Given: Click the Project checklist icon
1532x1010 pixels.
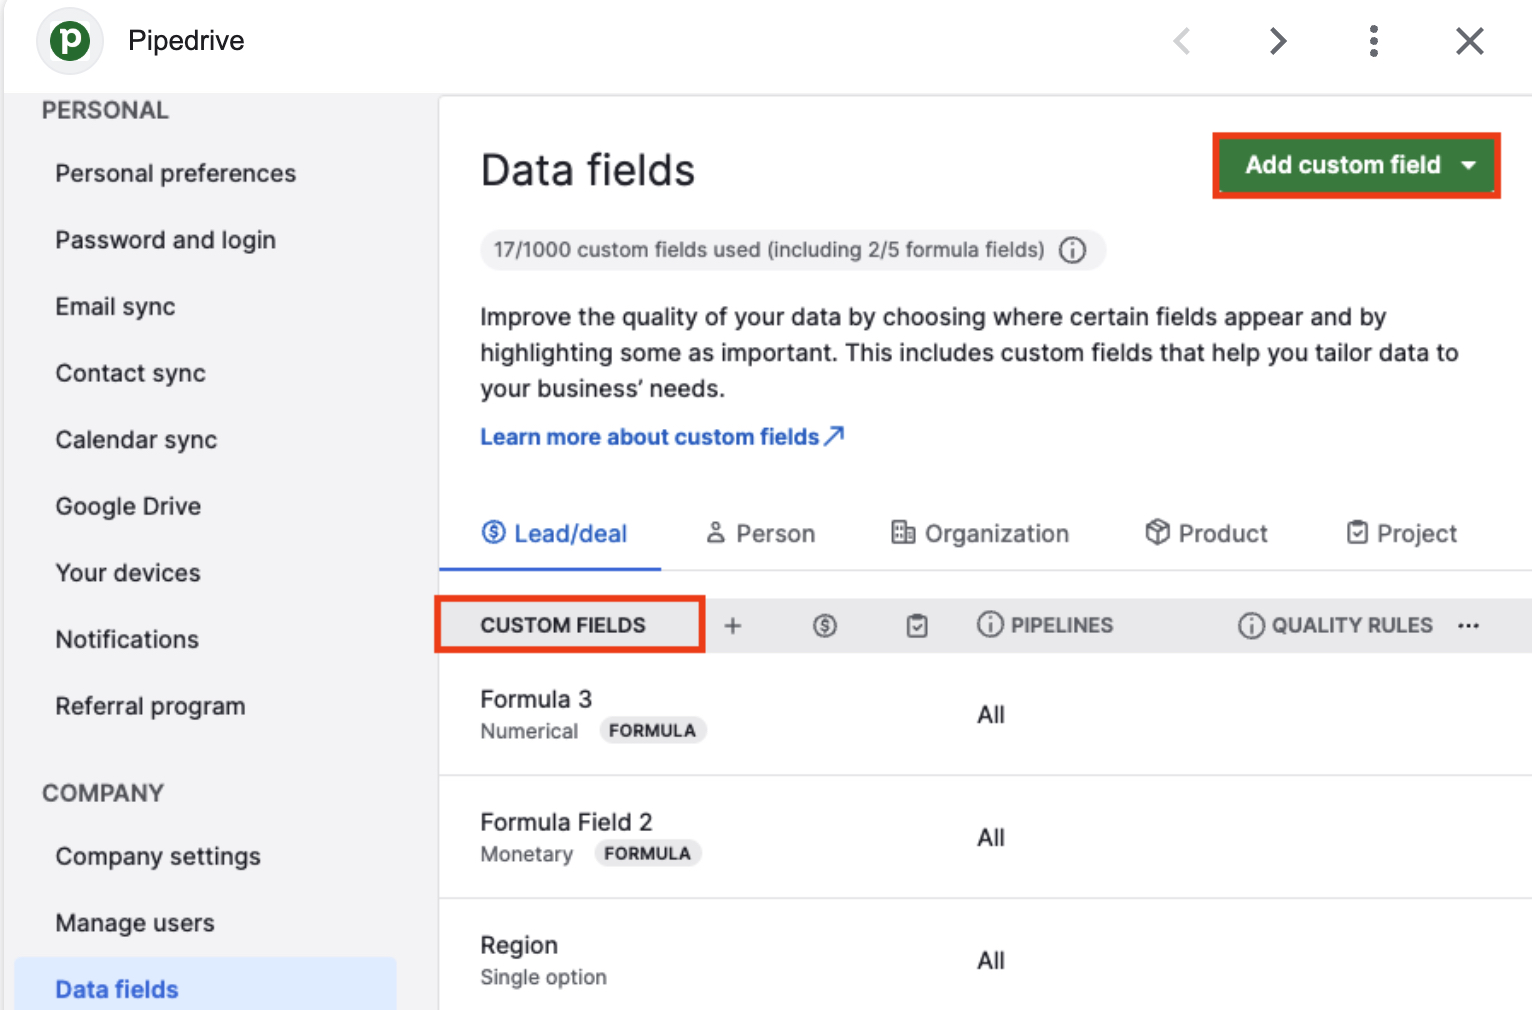Looking at the screenshot, I should (x=1357, y=532).
